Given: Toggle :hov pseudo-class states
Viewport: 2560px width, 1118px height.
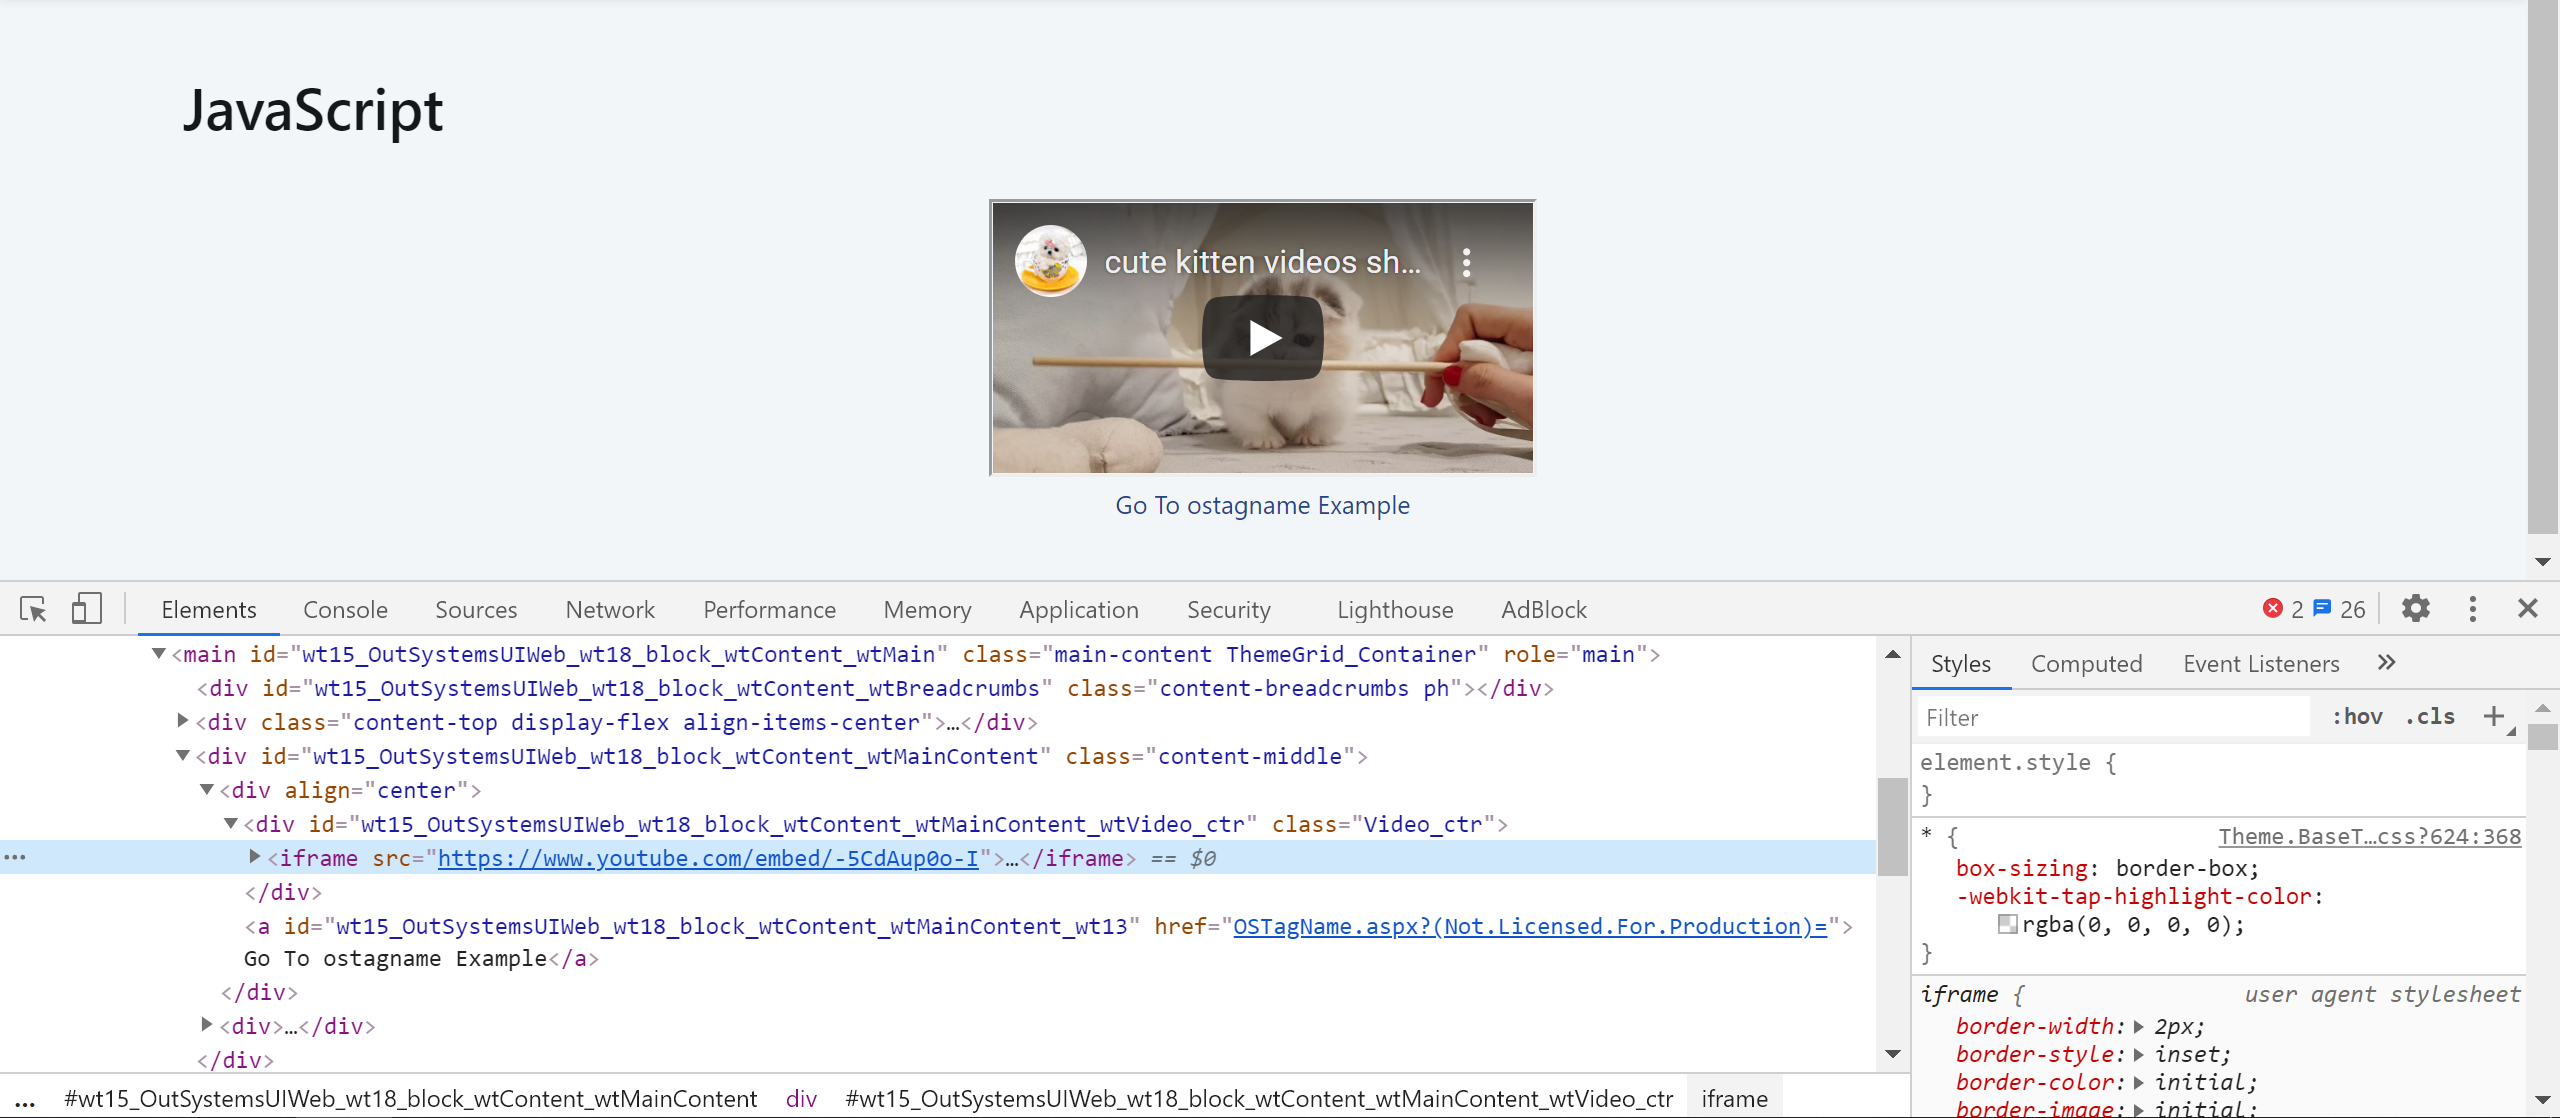Looking at the screenshot, I should point(2357,716).
